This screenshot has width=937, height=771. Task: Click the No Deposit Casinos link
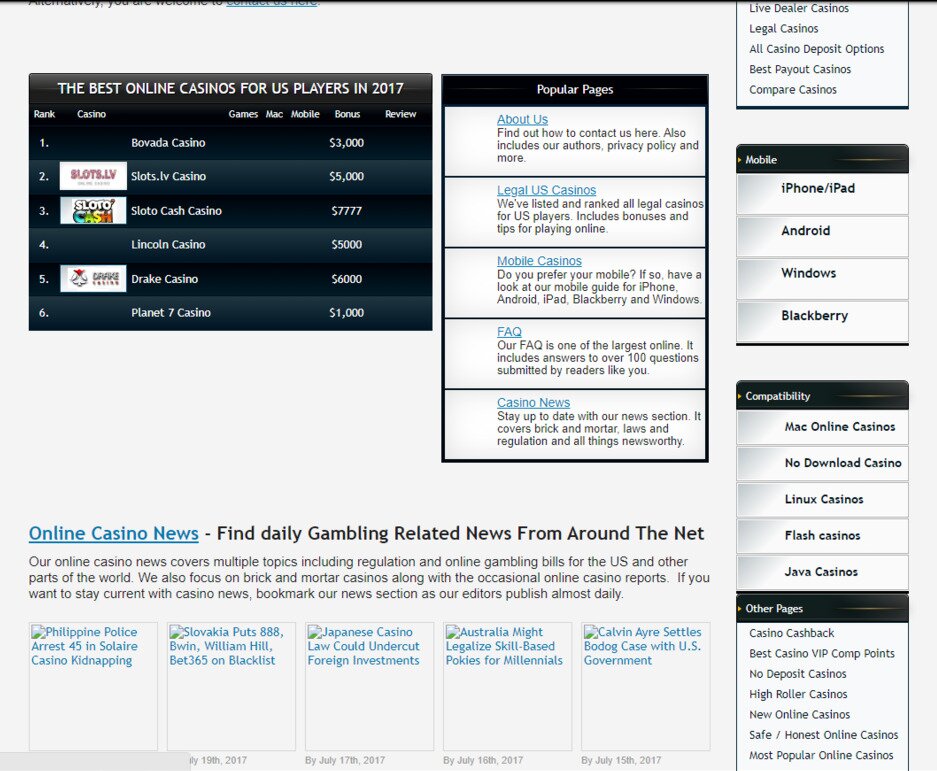tap(798, 674)
